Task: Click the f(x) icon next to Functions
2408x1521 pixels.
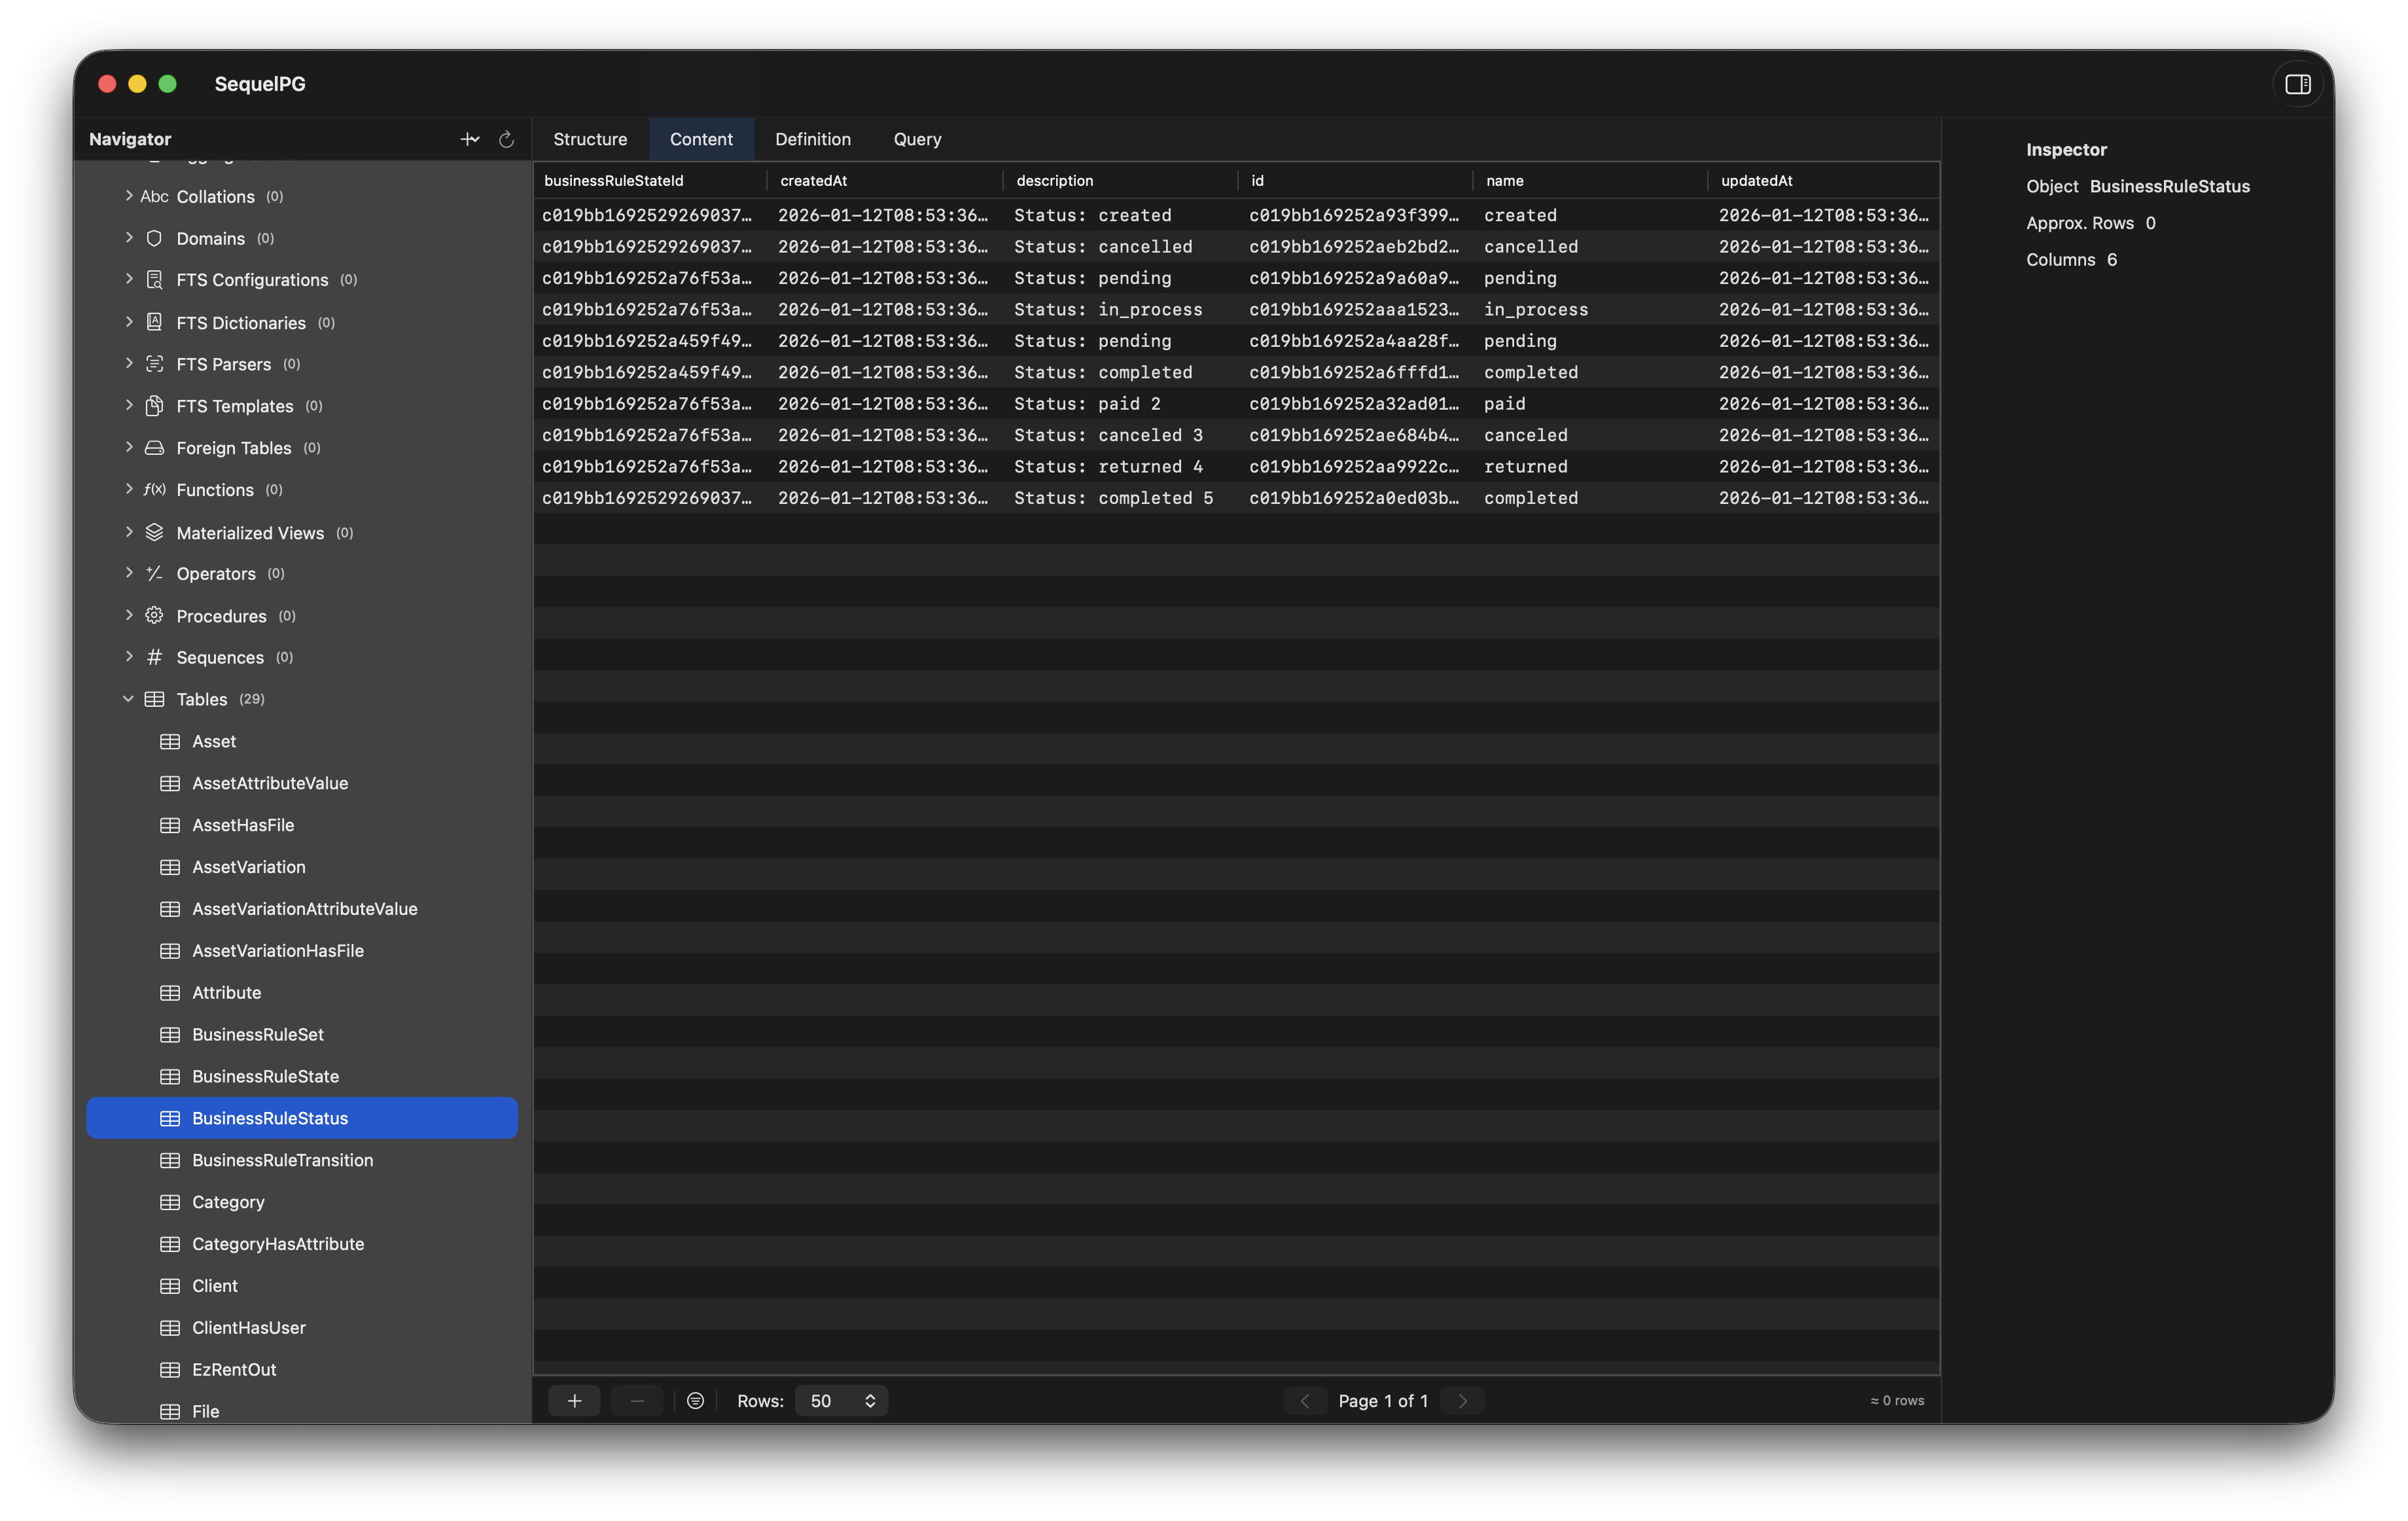Action: point(153,490)
